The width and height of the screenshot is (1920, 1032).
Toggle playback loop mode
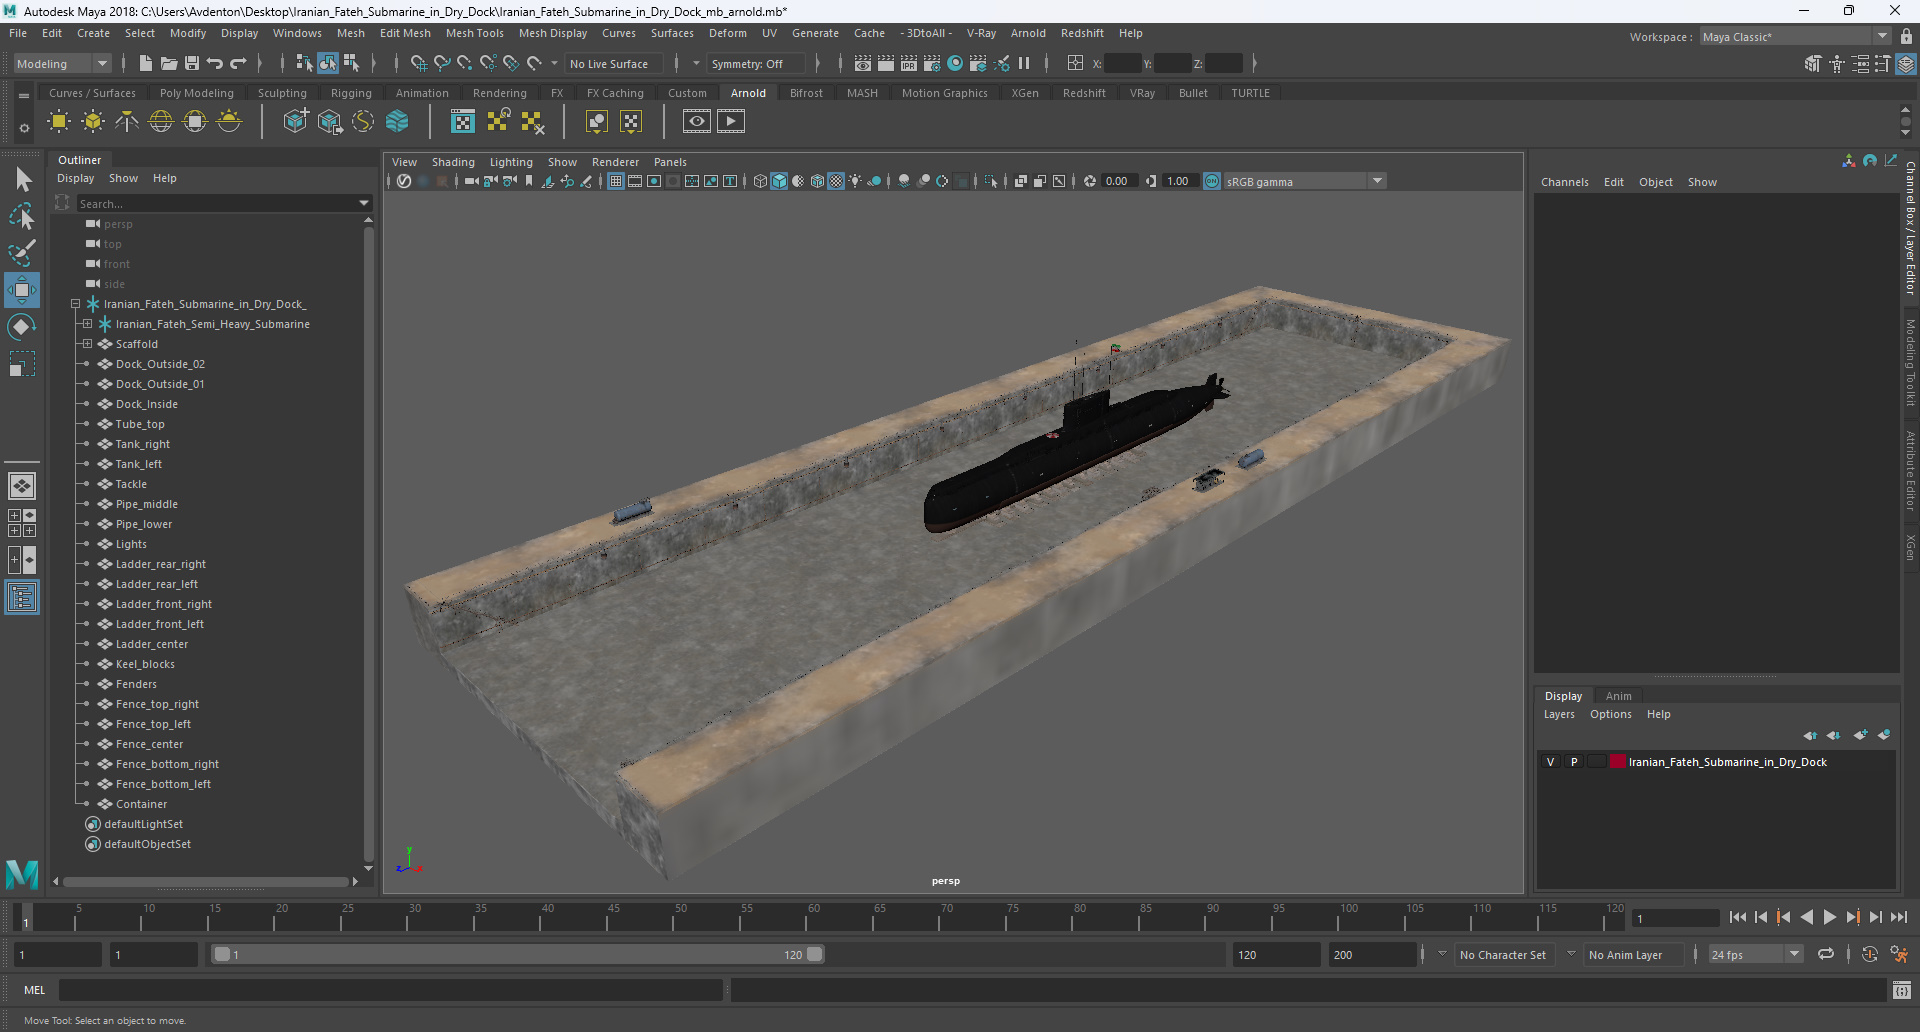pos(1826,955)
